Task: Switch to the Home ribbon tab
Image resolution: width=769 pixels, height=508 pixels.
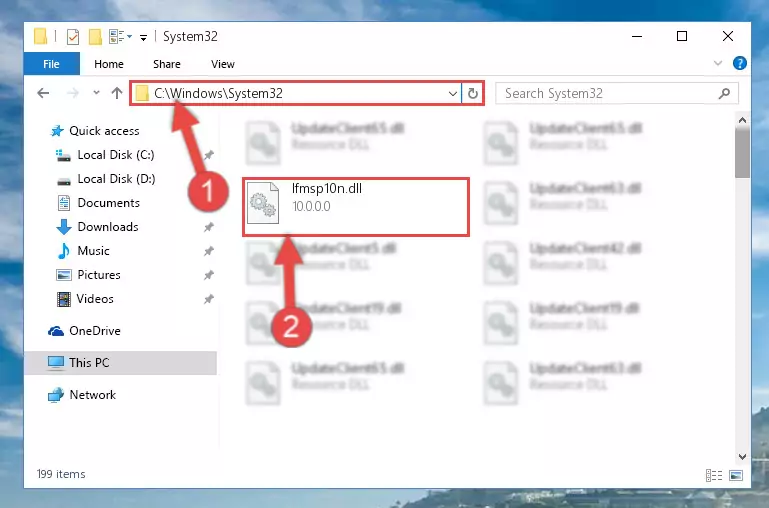Action: (x=109, y=64)
